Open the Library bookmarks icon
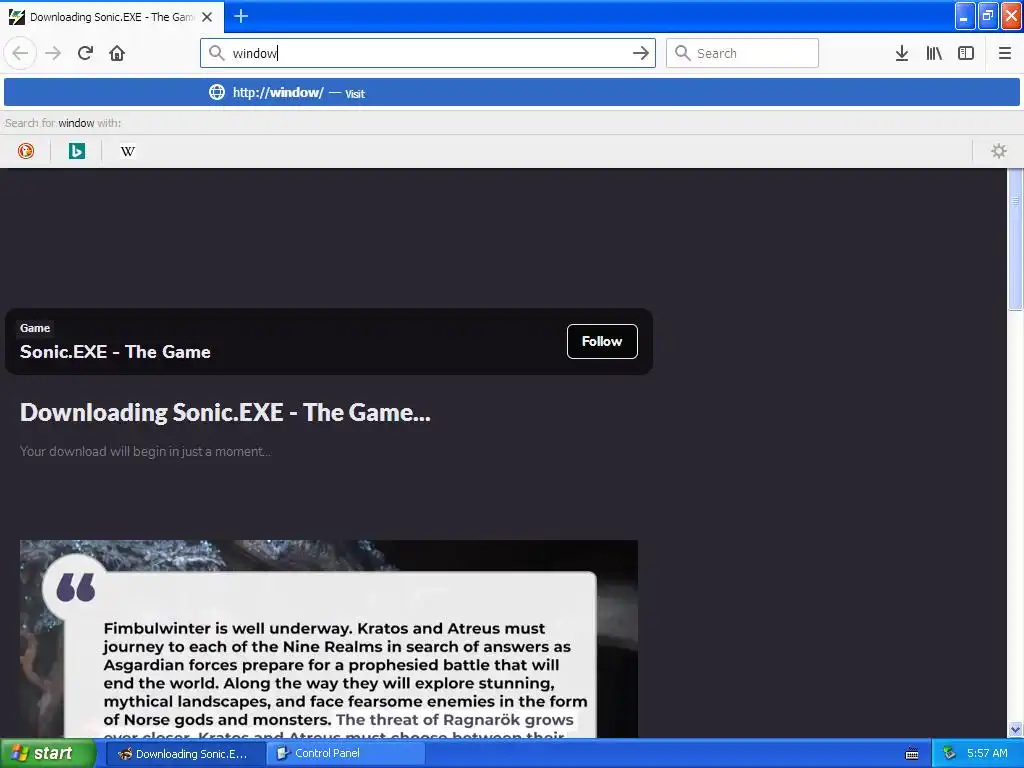Viewport: 1024px width, 768px height. [934, 53]
